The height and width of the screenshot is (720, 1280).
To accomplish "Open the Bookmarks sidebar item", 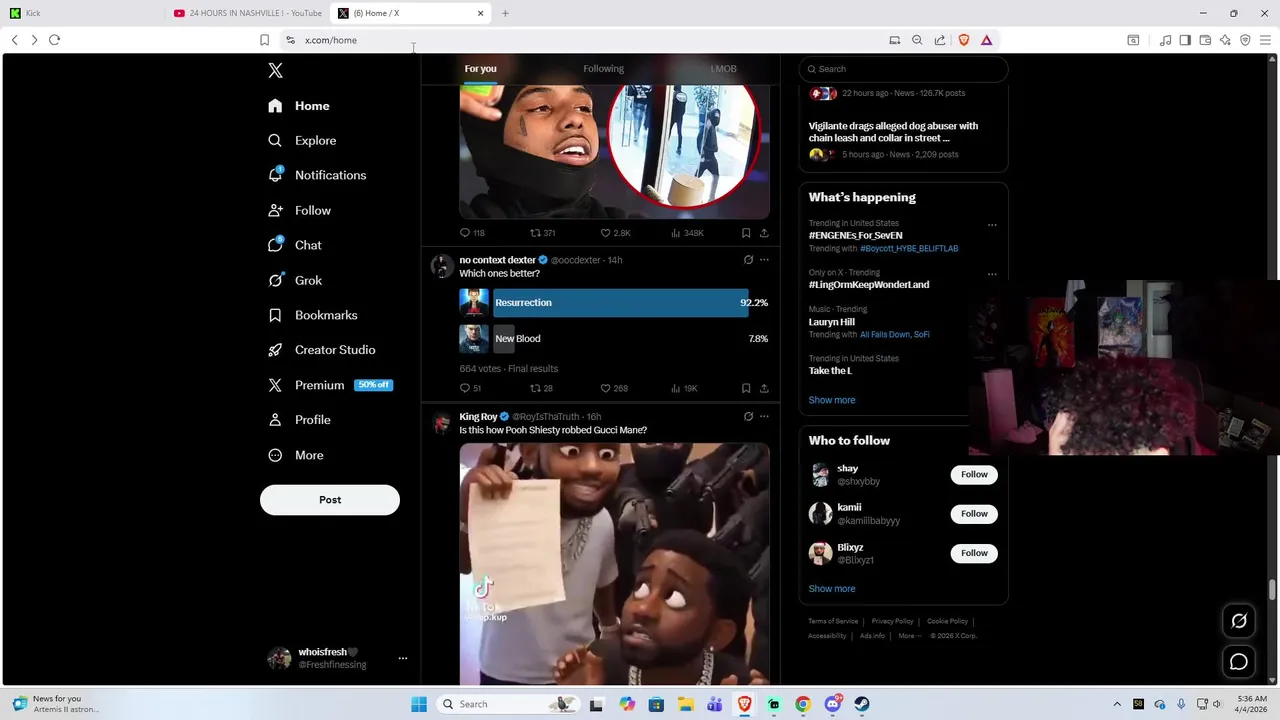I will [x=313, y=315].
